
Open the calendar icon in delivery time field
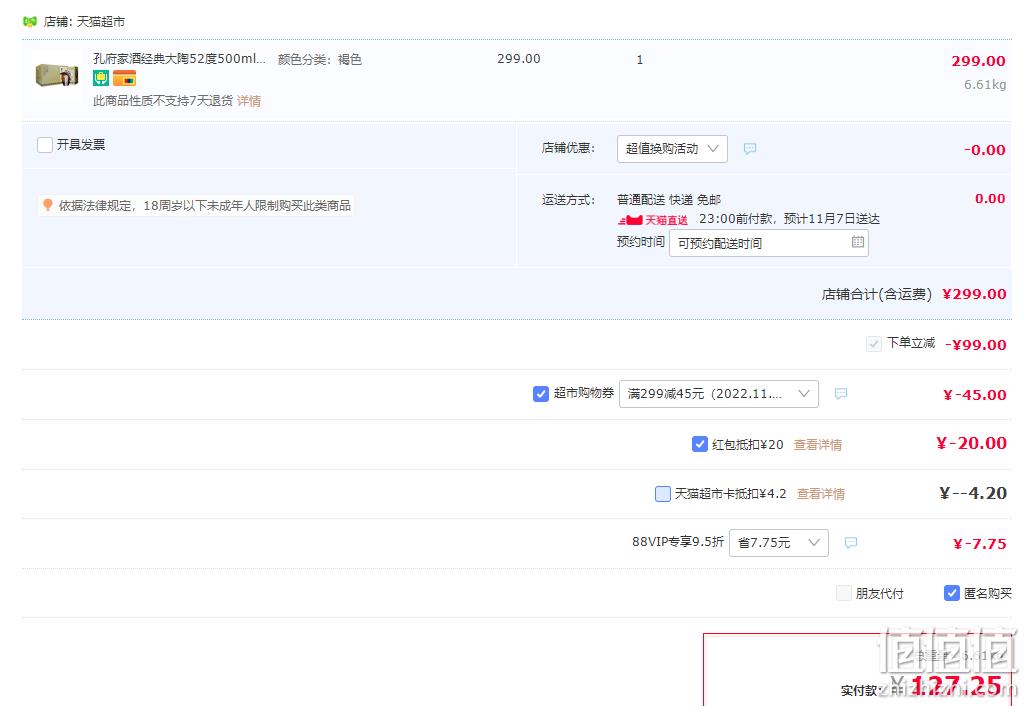[x=857, y=242]
